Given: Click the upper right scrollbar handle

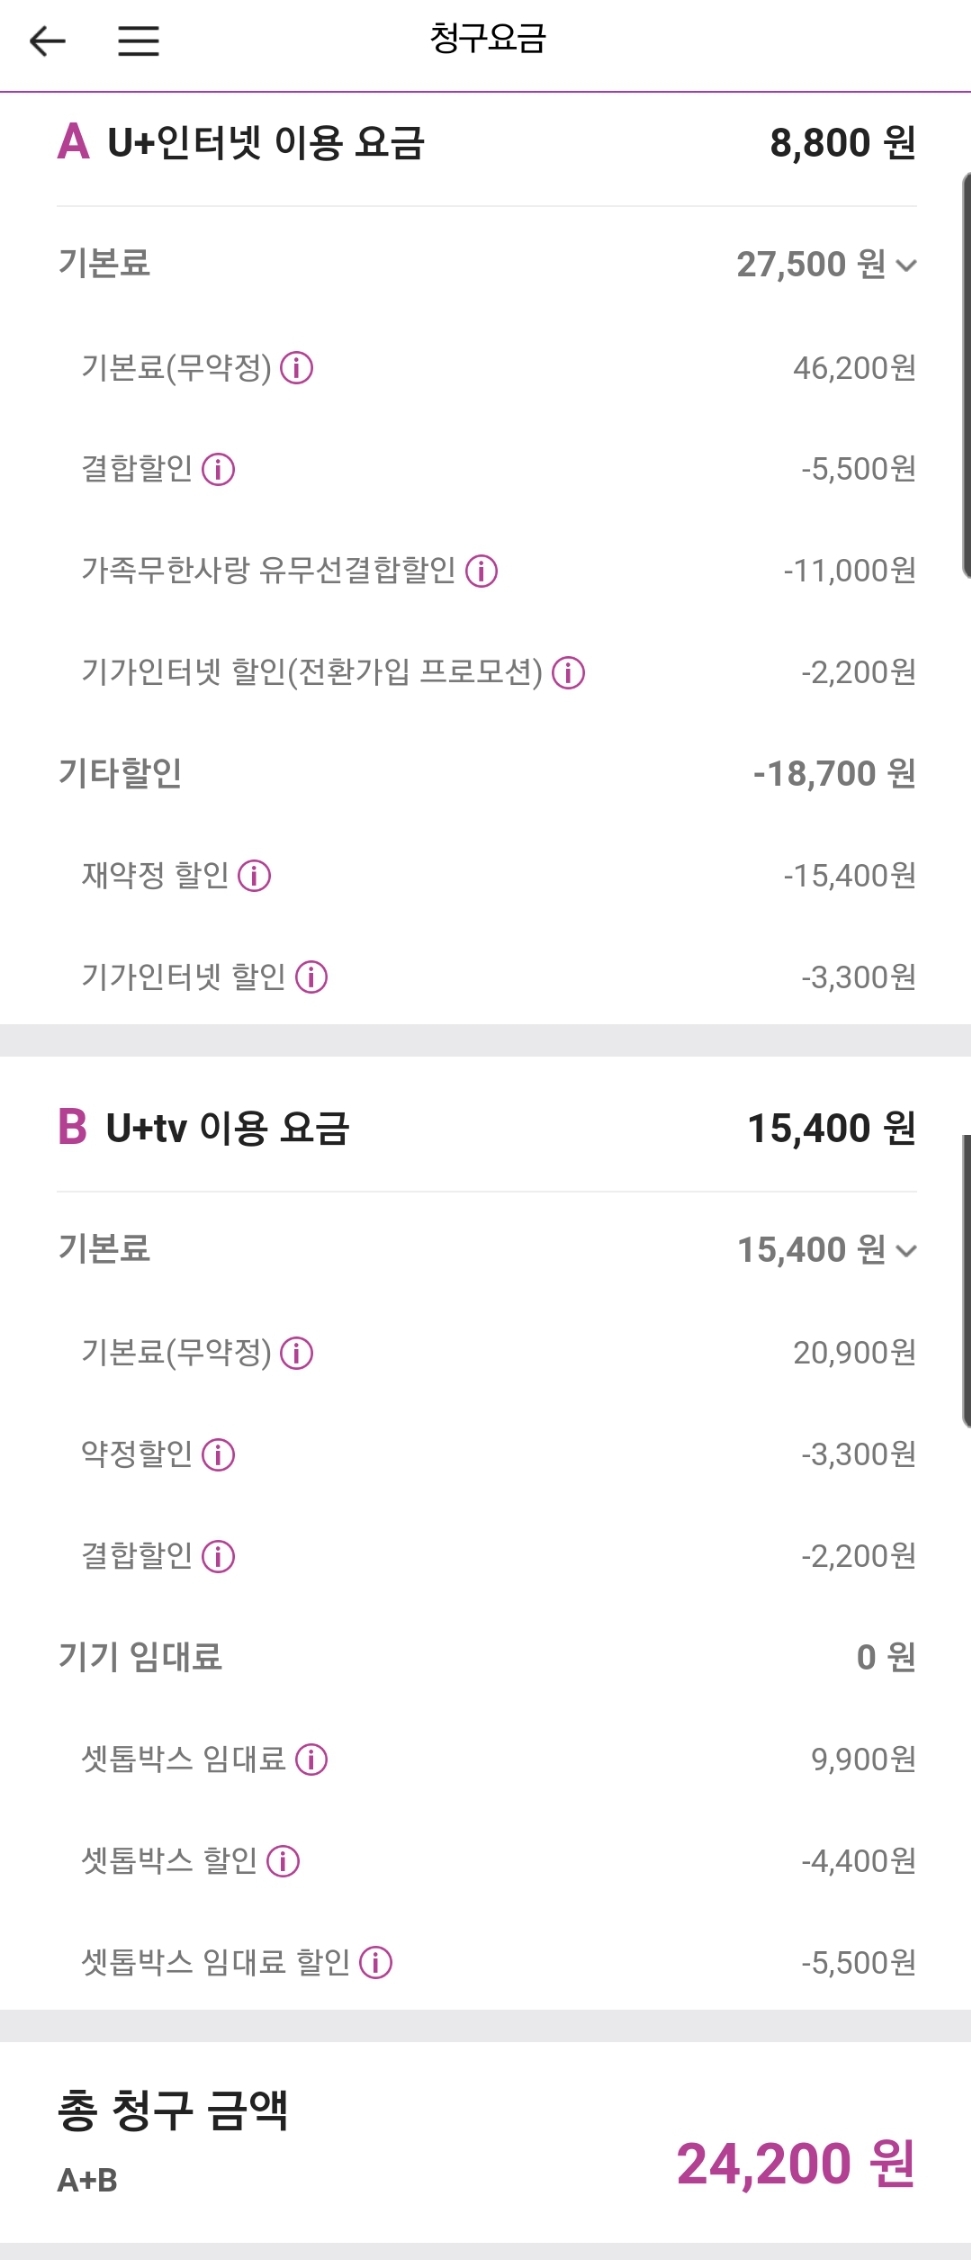Looking at the screenshot, I should tap(965, 375).
